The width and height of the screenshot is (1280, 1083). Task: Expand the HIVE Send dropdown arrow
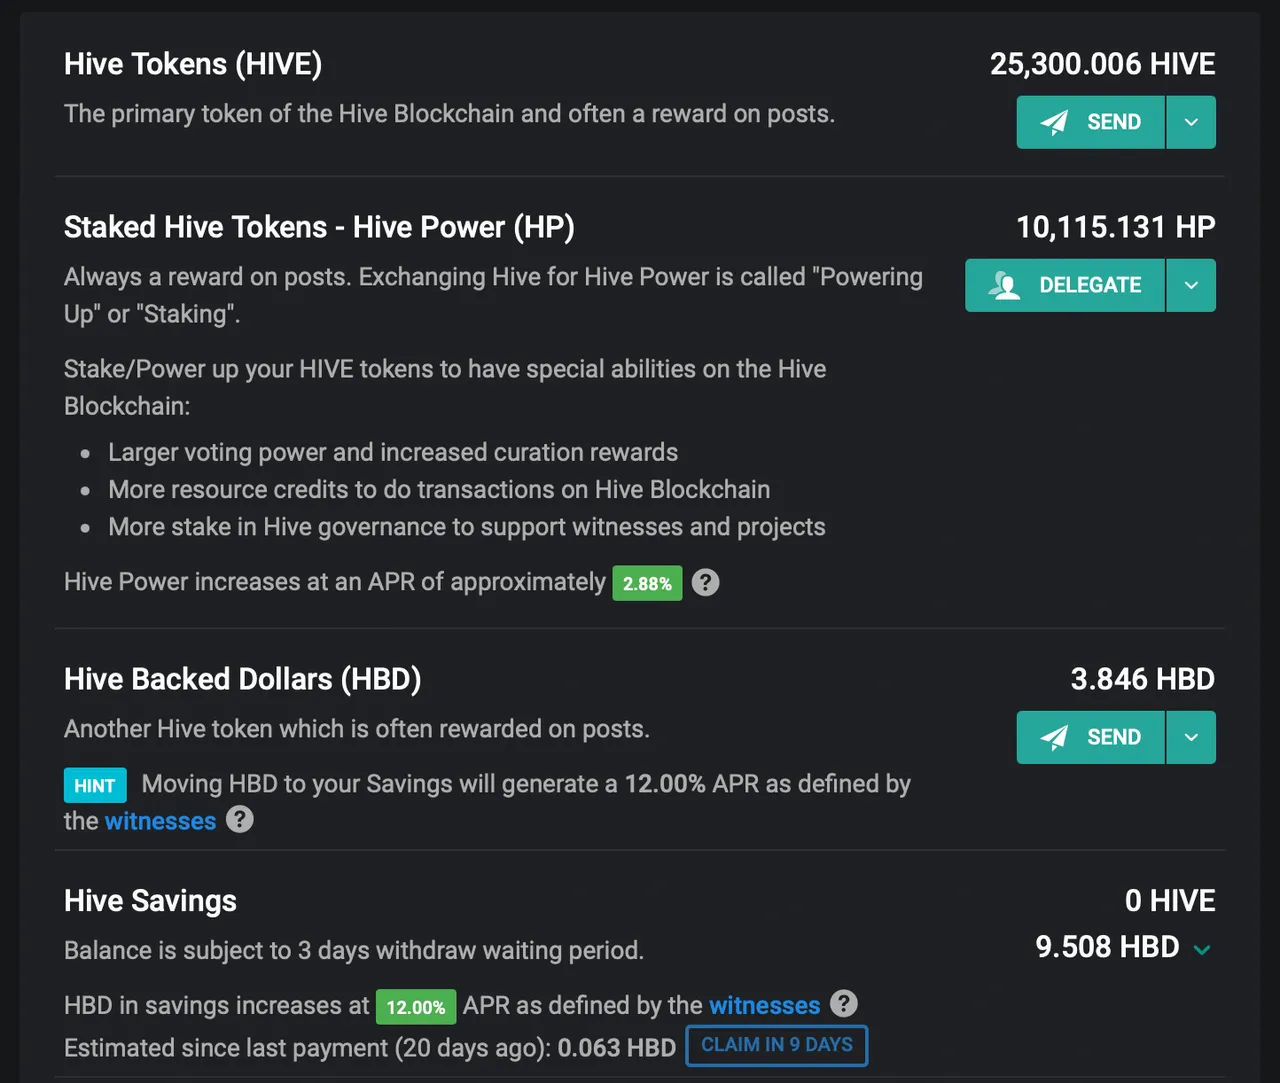(x=1191, y=122)
